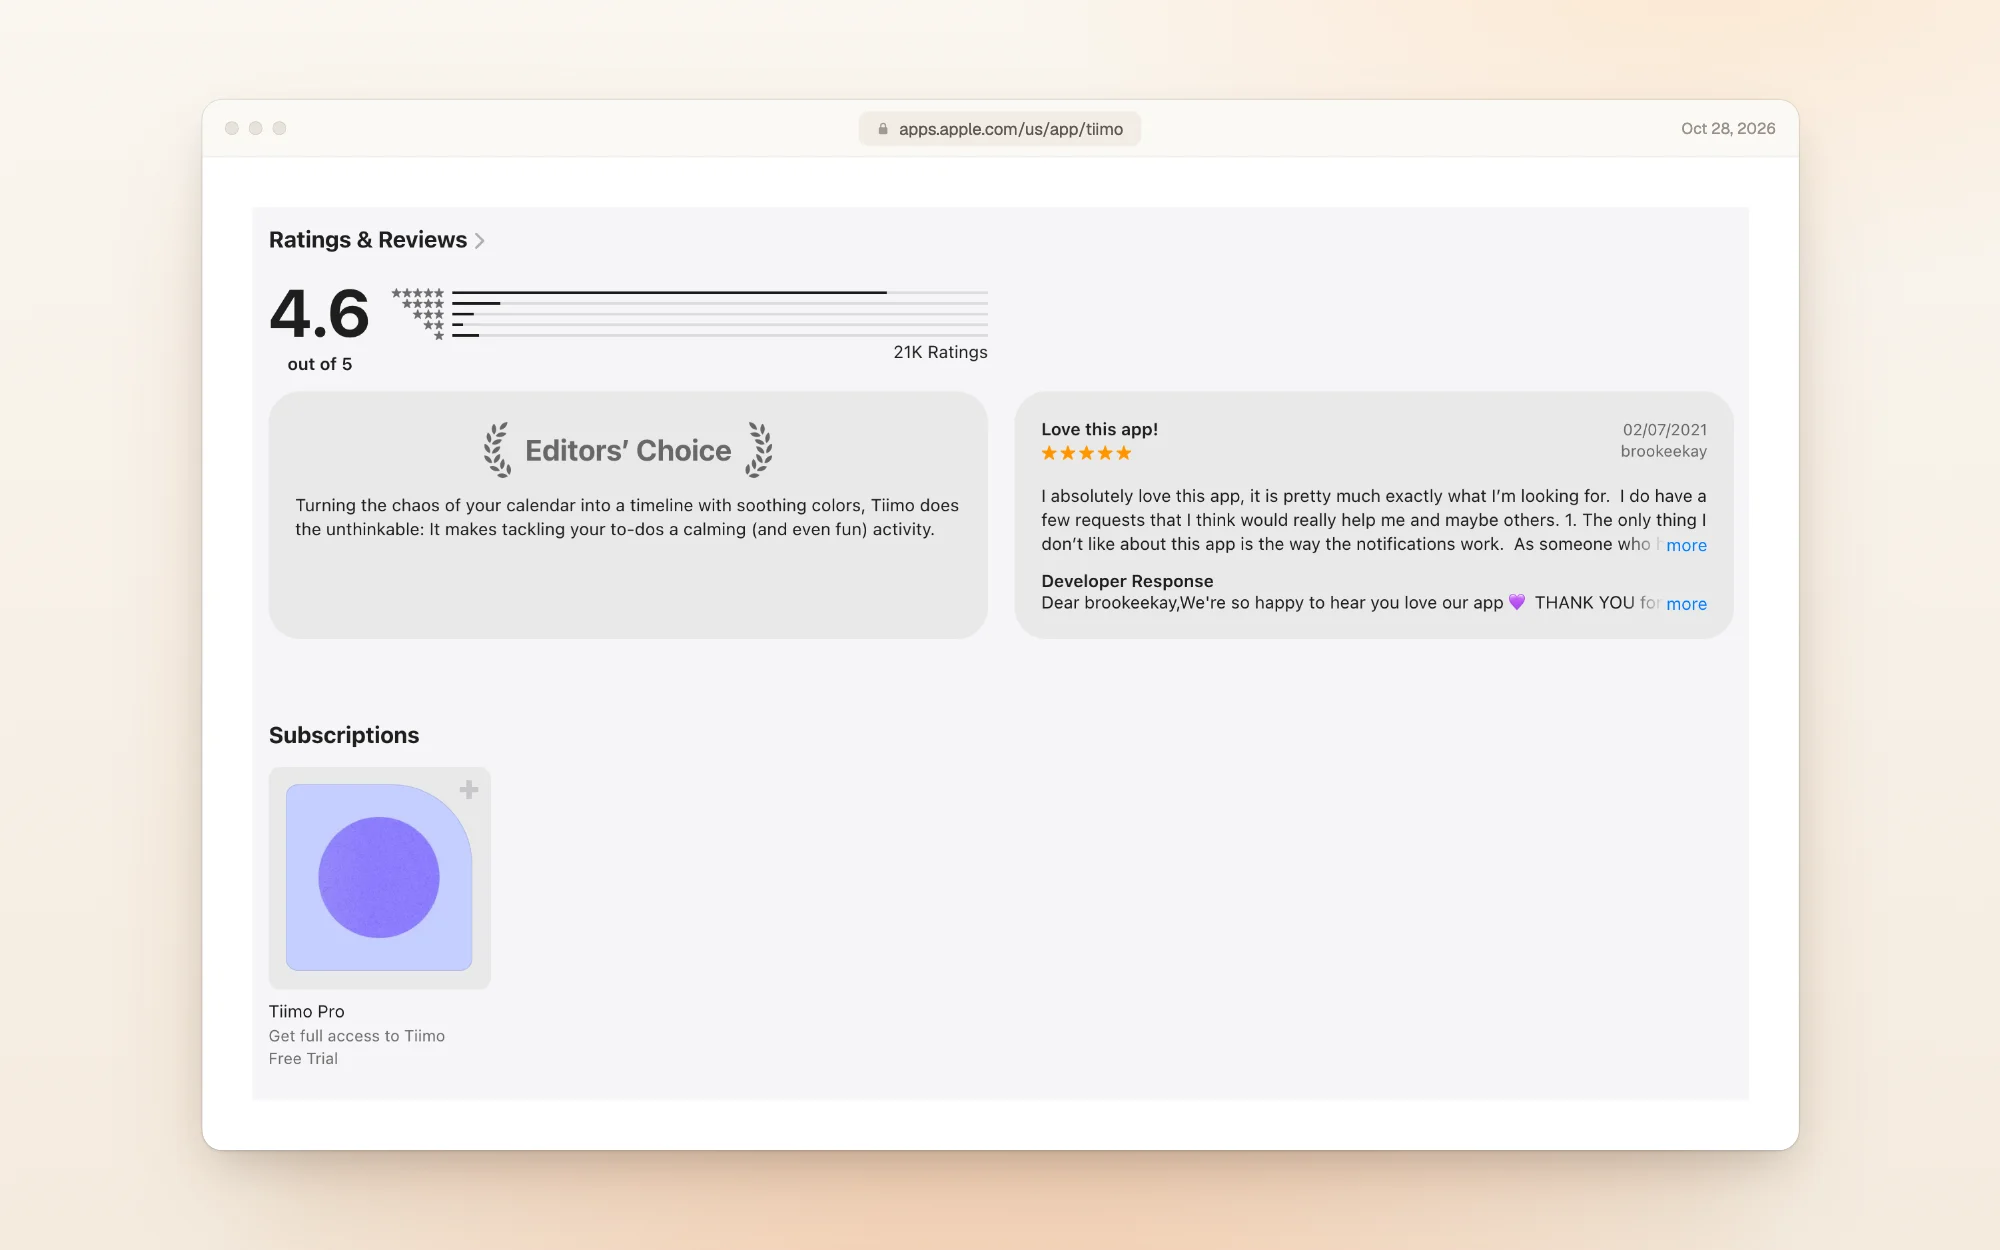The image size is (2000, 1250).
Task: Click the Subscriptions section heading
Action: pos(344,735)
